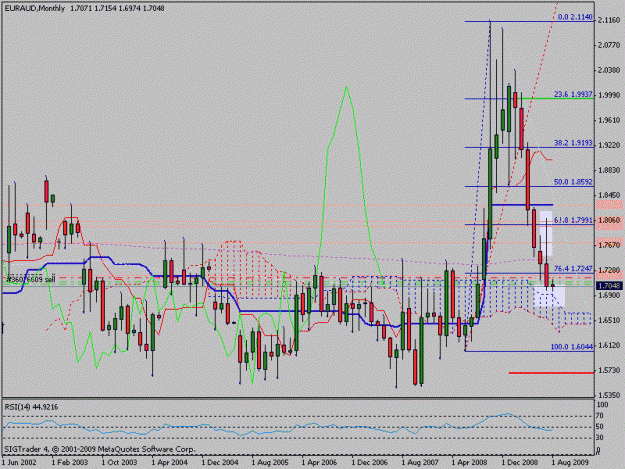Click the Fibonacci '50.0 1.8592' level label
This screenshot has height=469, width=625.
[573, 182]
